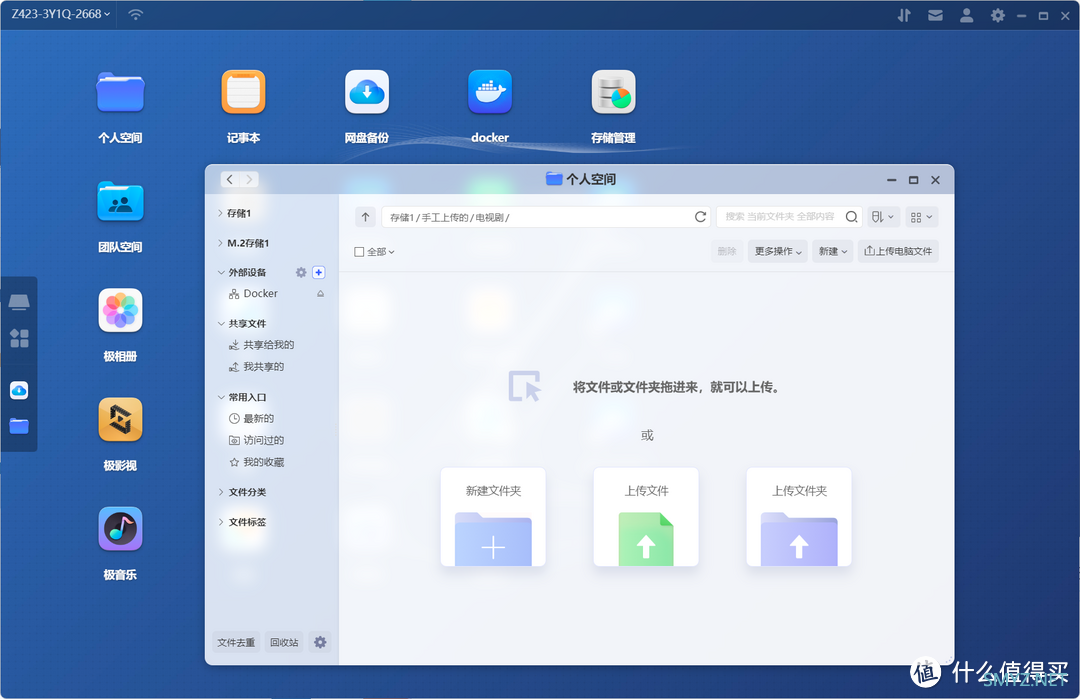Screen dimensions: 1080x699
Task: Switch to cloud backup in left dock
Action: click(x=19, y=390)
